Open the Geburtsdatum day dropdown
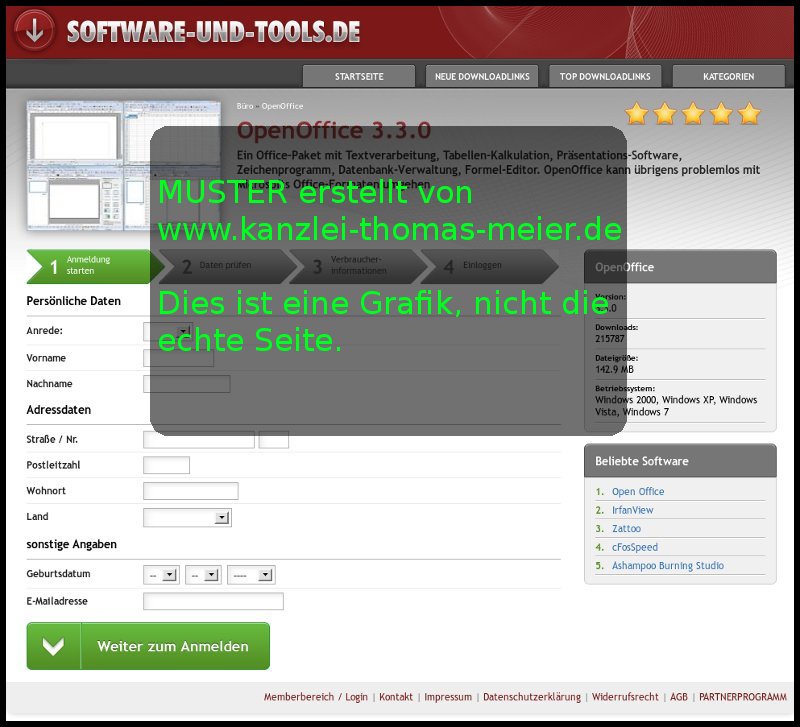This screenshot has height=727, width=800. click(161, 575)
